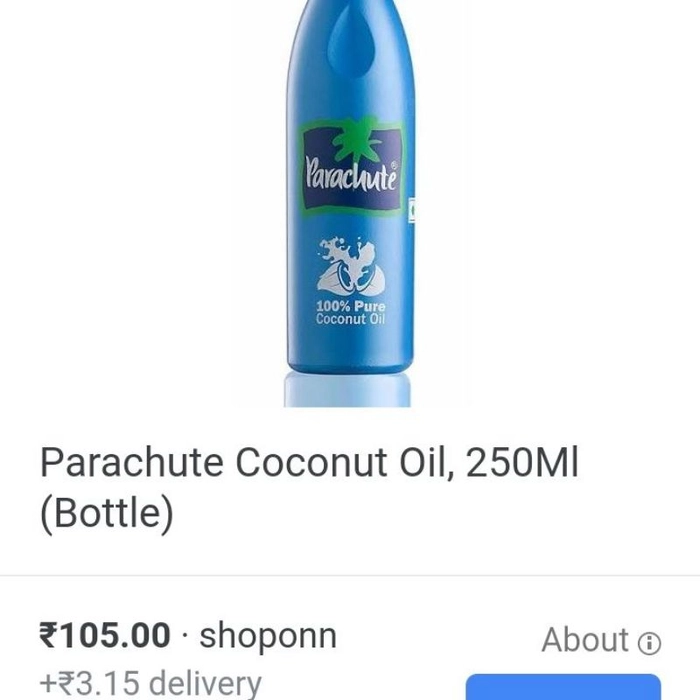Tap the green veg mark at bottle edge

(412, 210)
